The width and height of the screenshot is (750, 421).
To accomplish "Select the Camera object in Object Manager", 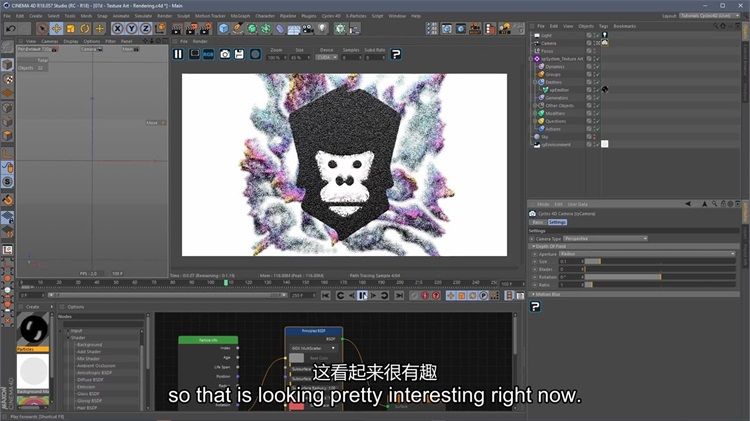I will [549, 43].
